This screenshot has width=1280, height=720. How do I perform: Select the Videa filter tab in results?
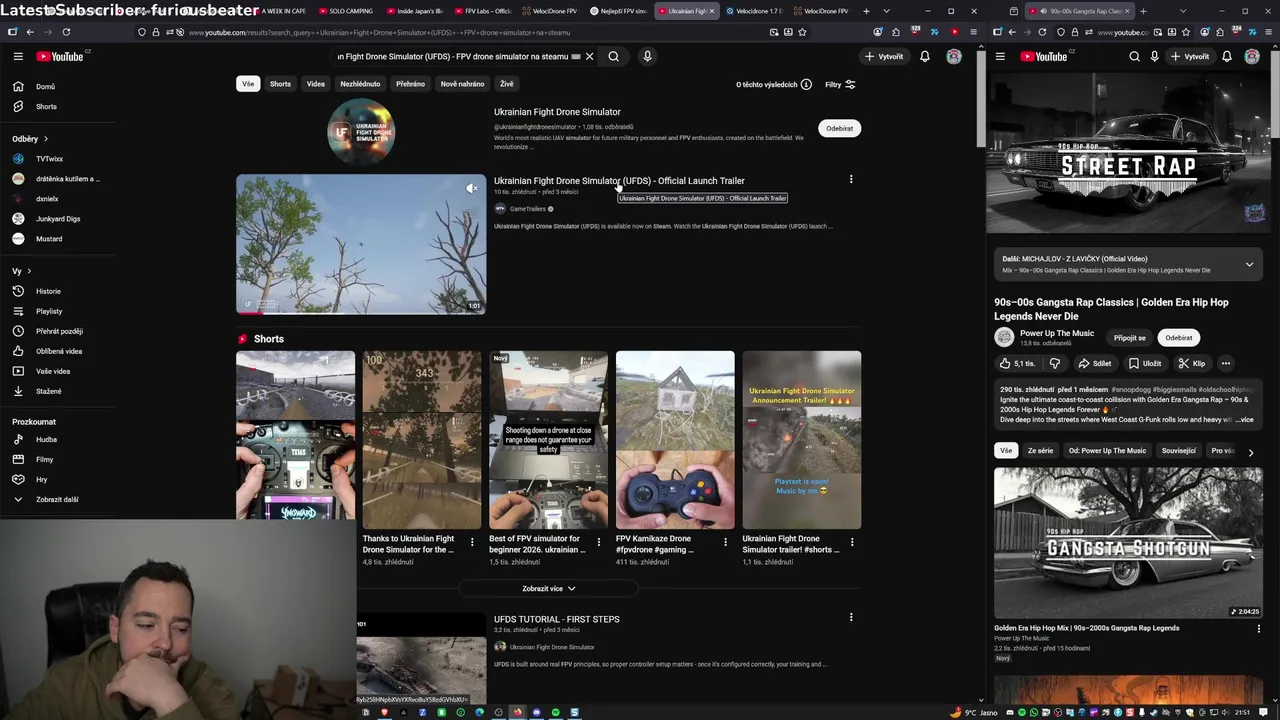316,84
